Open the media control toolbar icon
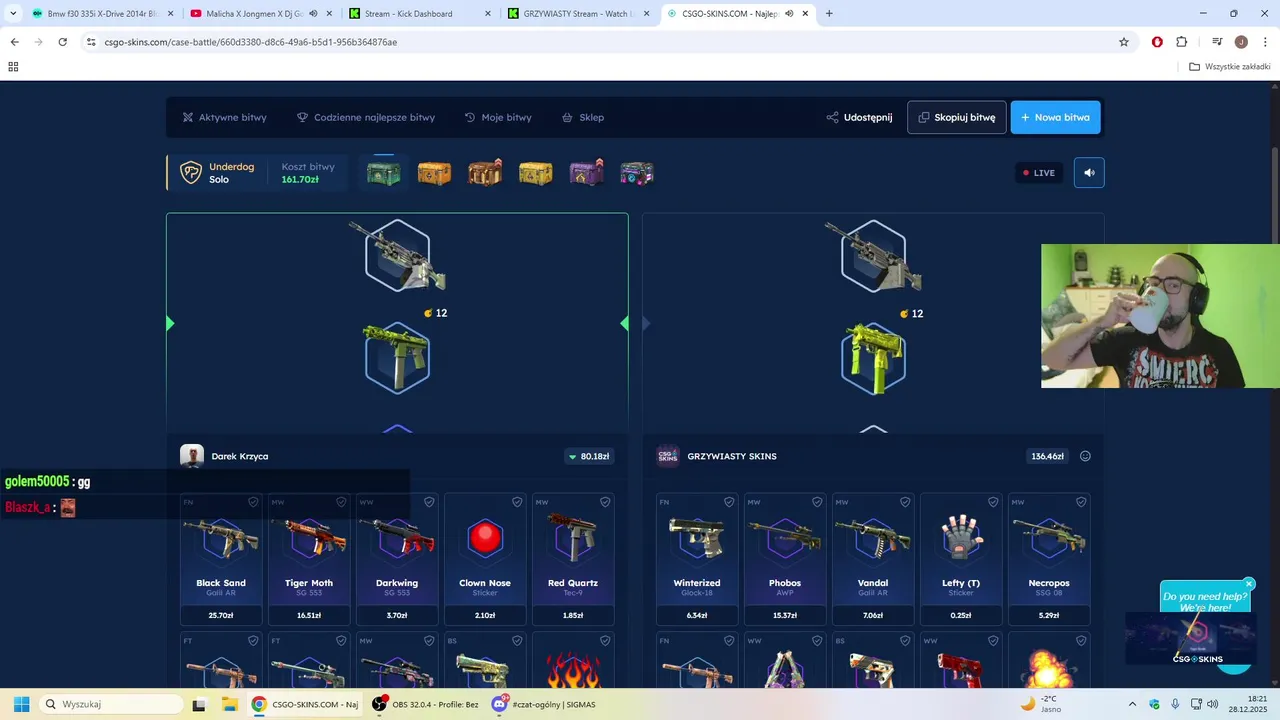Viewport: 1280px width, 720px height. pos(1217,42)
